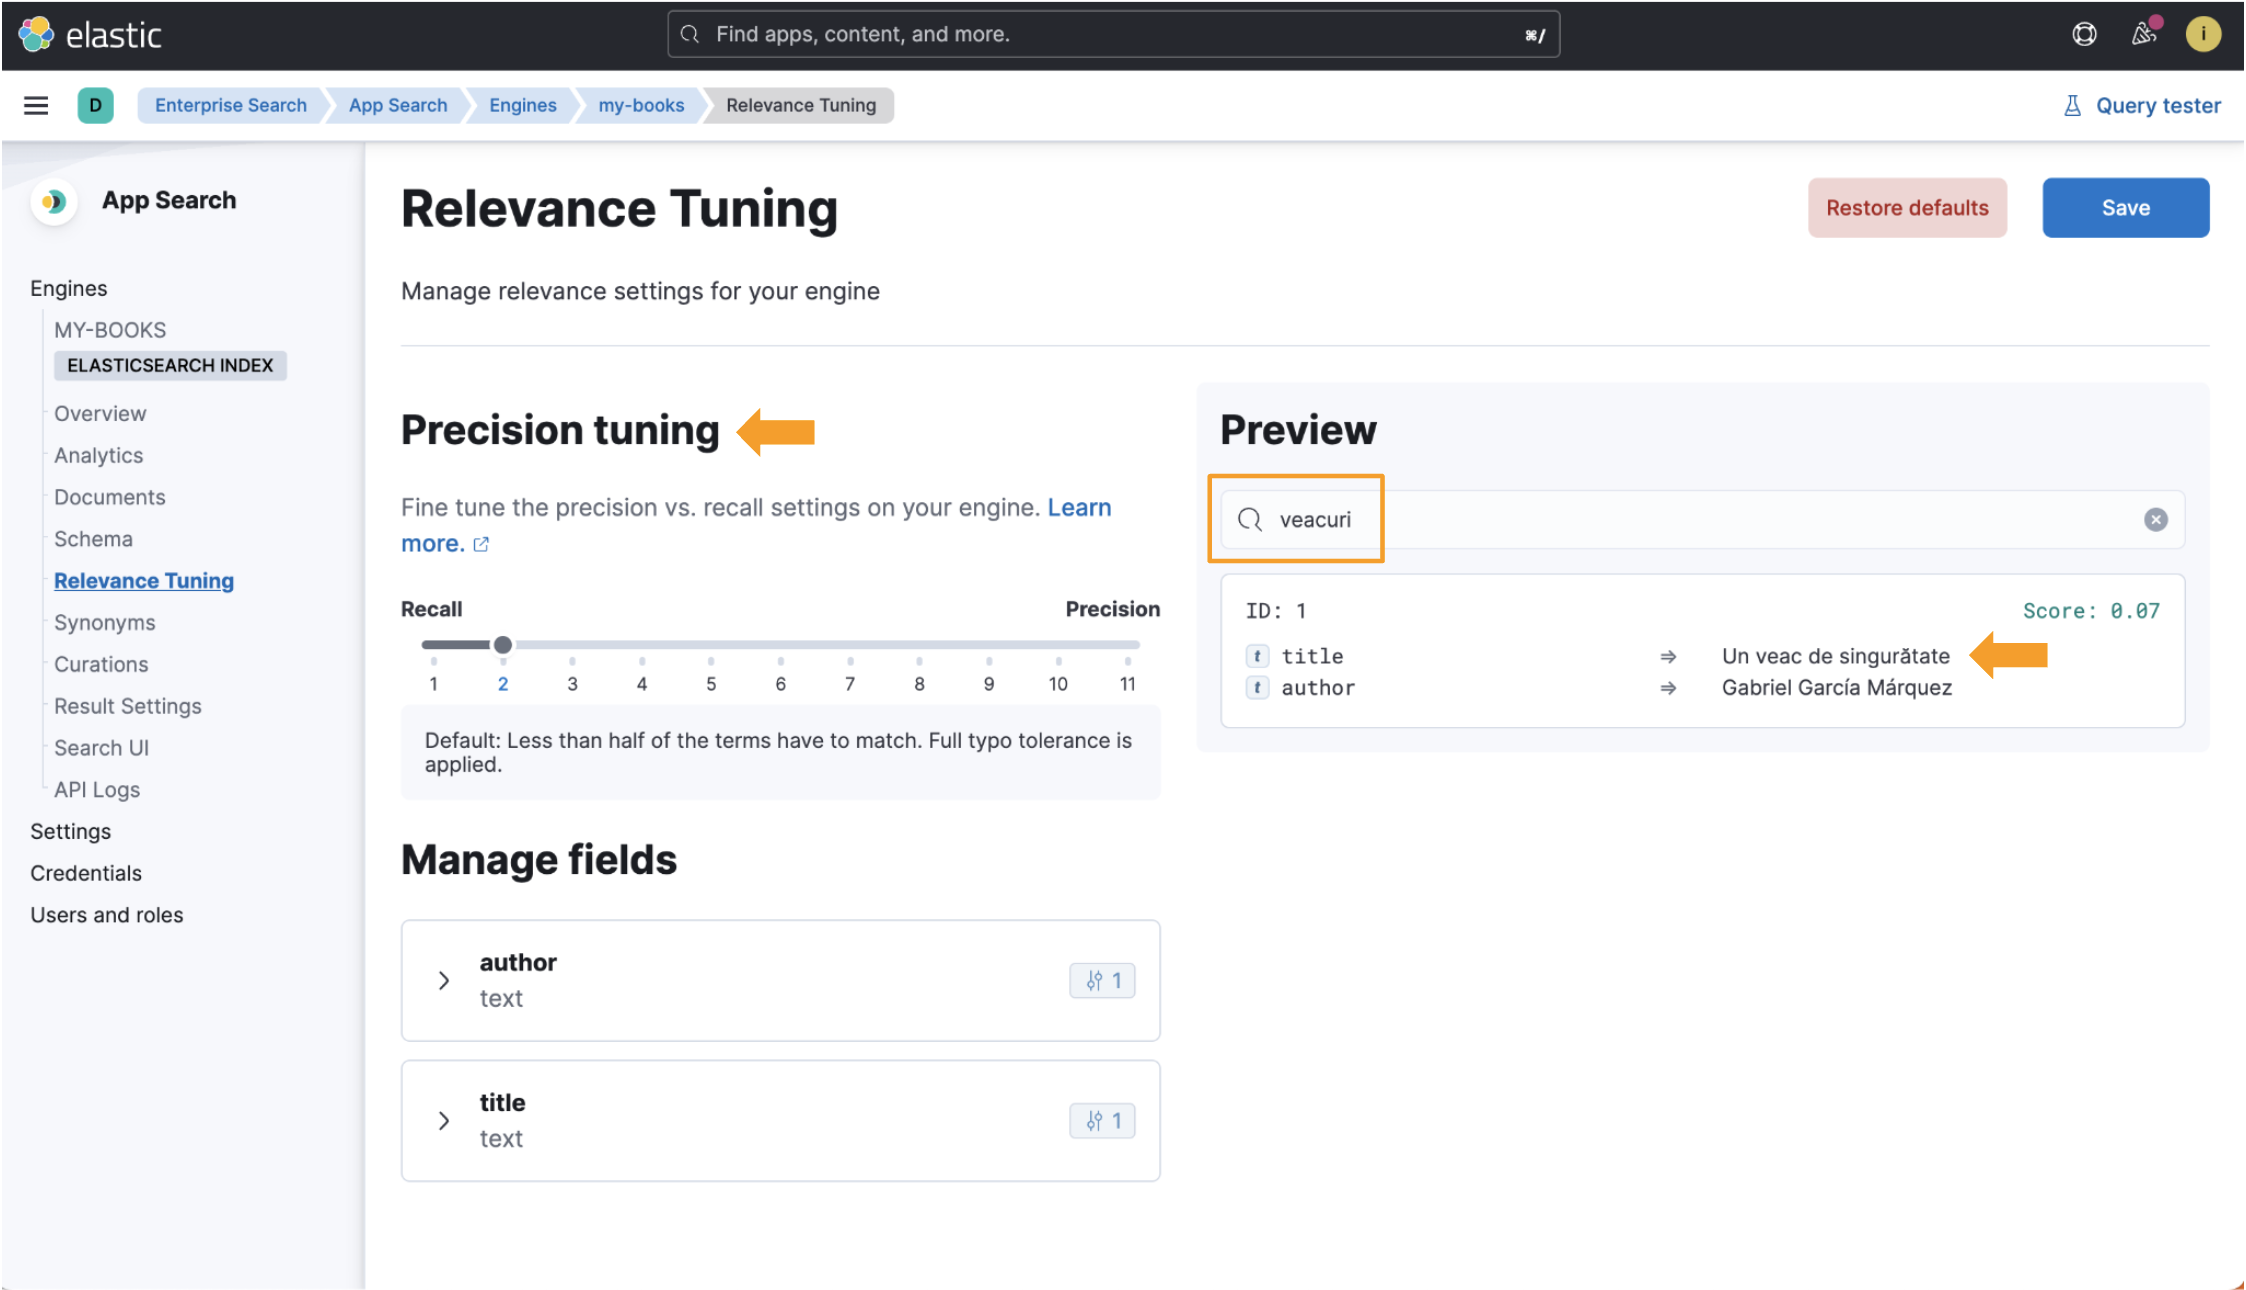Open Analytics in sidebar

pyautogui.click(x=99, y=456)
